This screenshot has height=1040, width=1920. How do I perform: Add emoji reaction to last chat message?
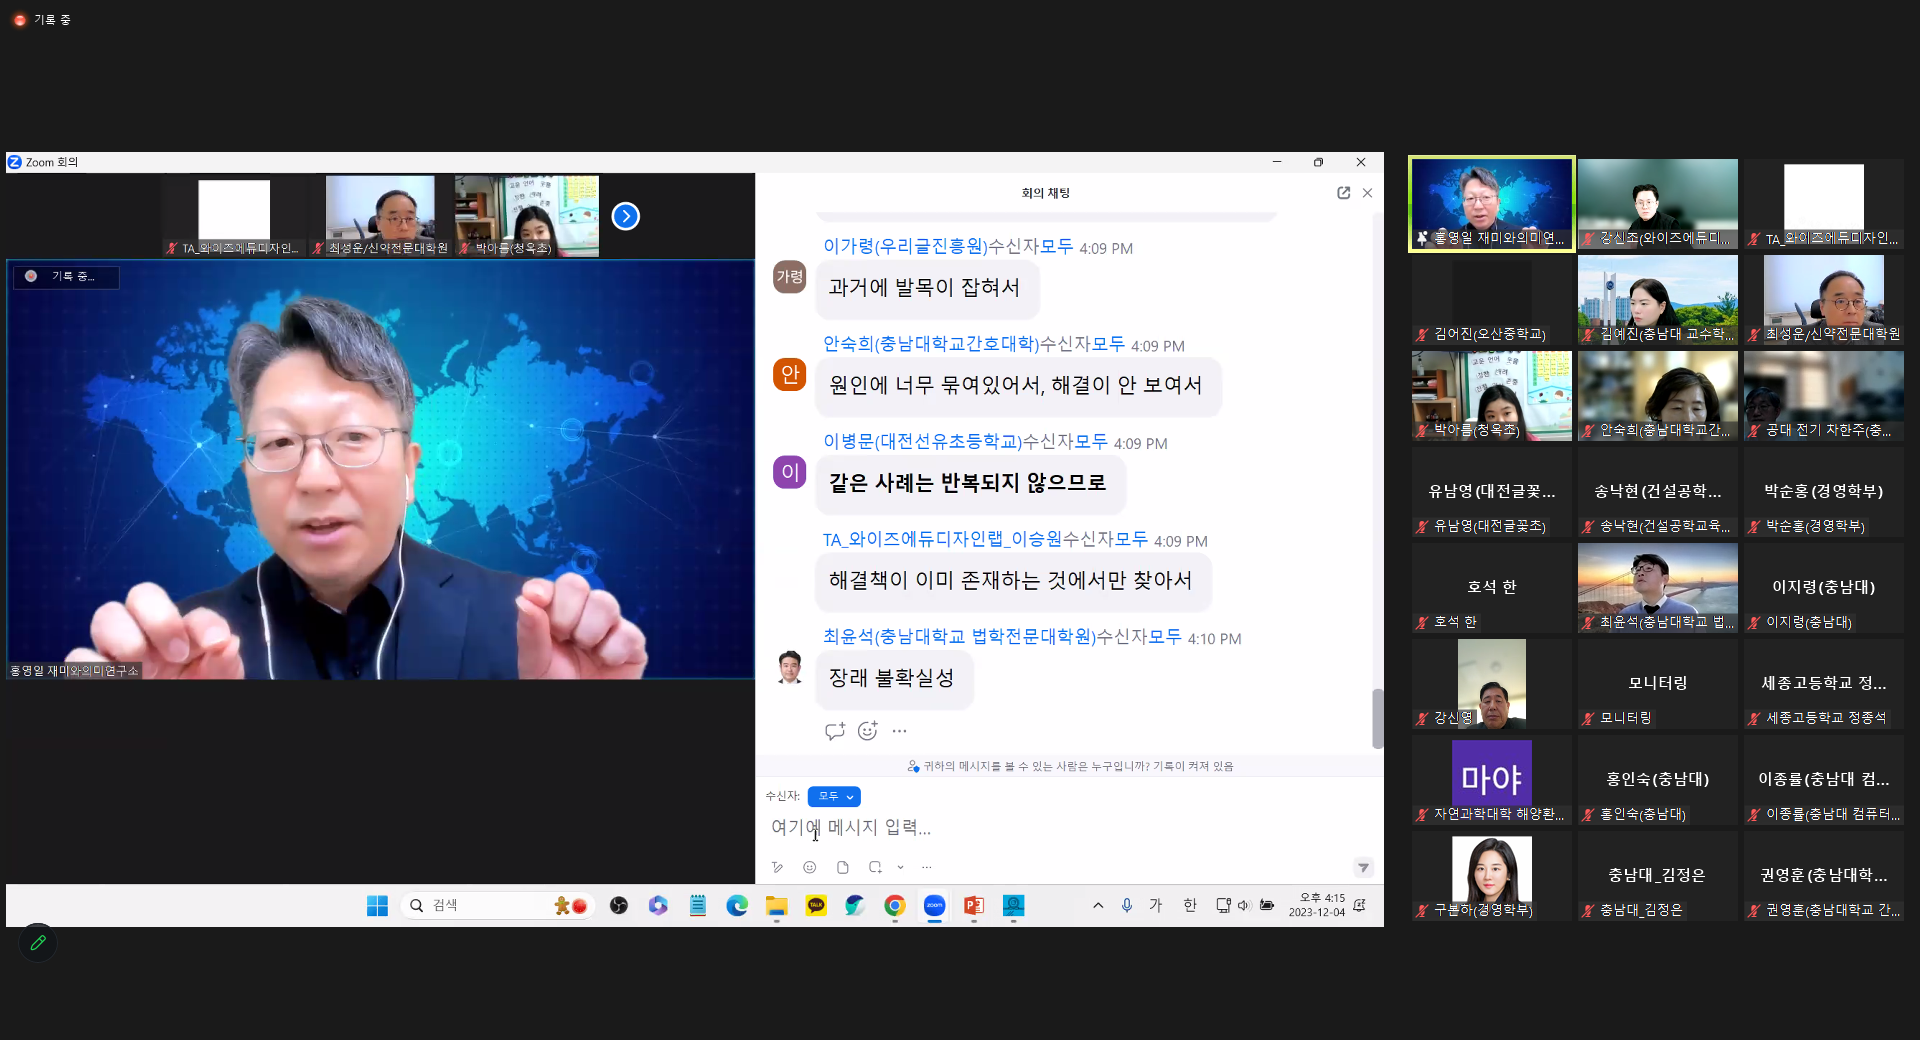867,731
